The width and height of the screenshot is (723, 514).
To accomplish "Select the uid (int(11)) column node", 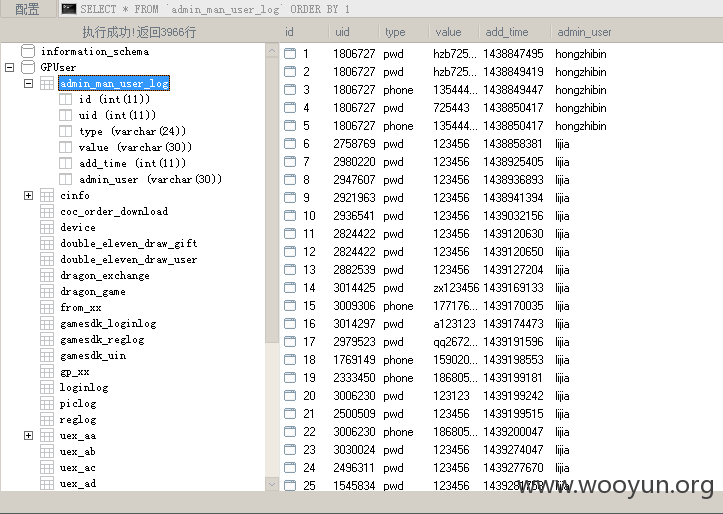I will point(117,115).
